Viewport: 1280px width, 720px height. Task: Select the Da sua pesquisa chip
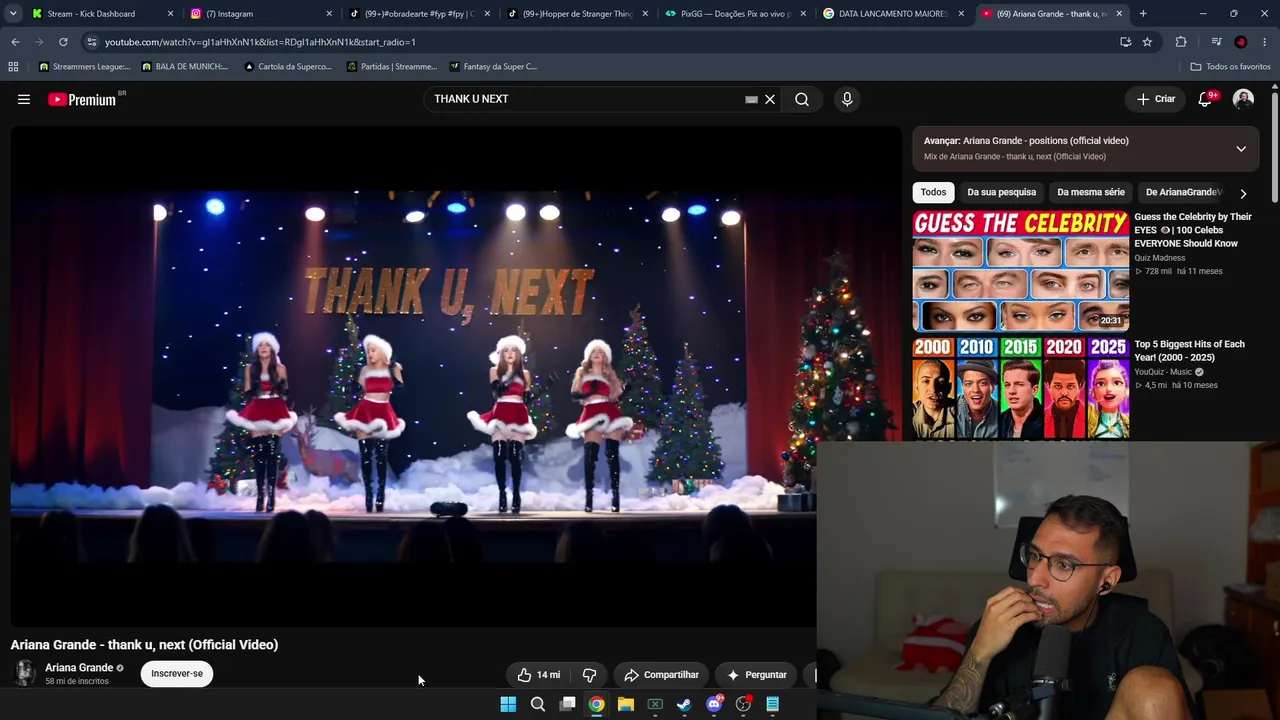pos(1001,192)
